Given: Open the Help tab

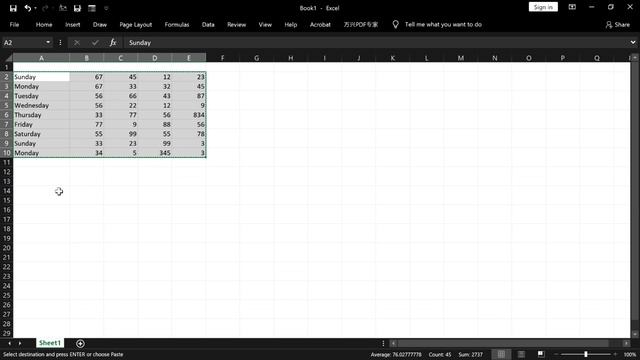Looking at the screenshot, I should coord(291,24).
